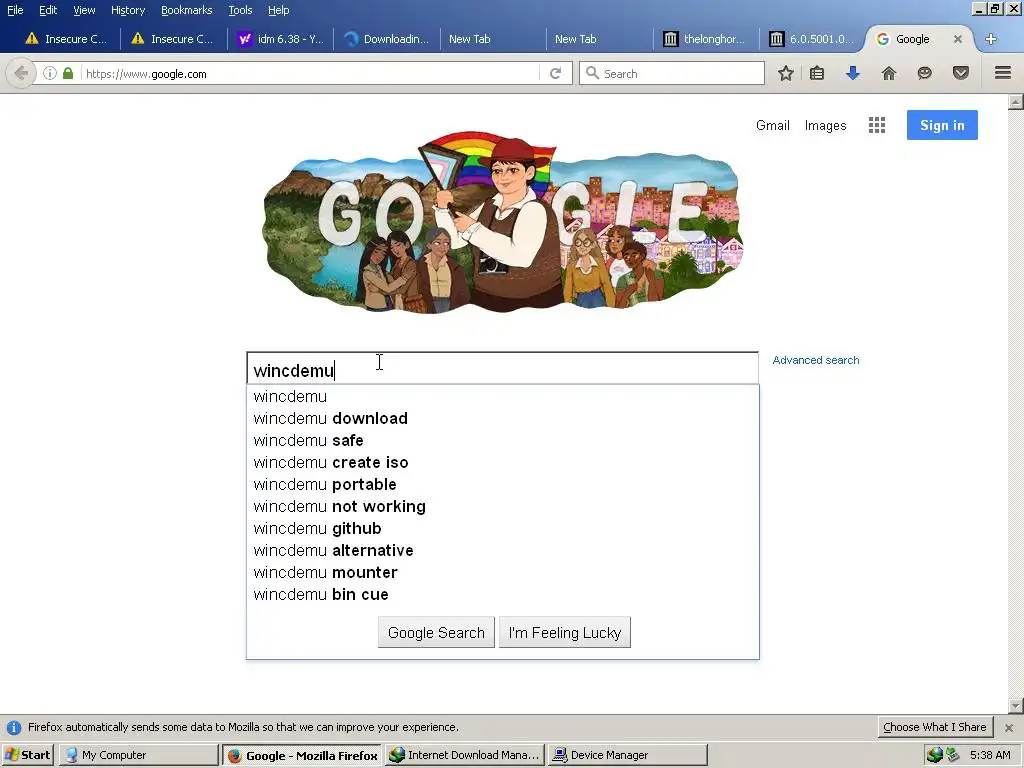The width and height of the screenshot is (1024, 768).
Task: Select 'wincdemu github' suggestion
Action: coord(503,528)
